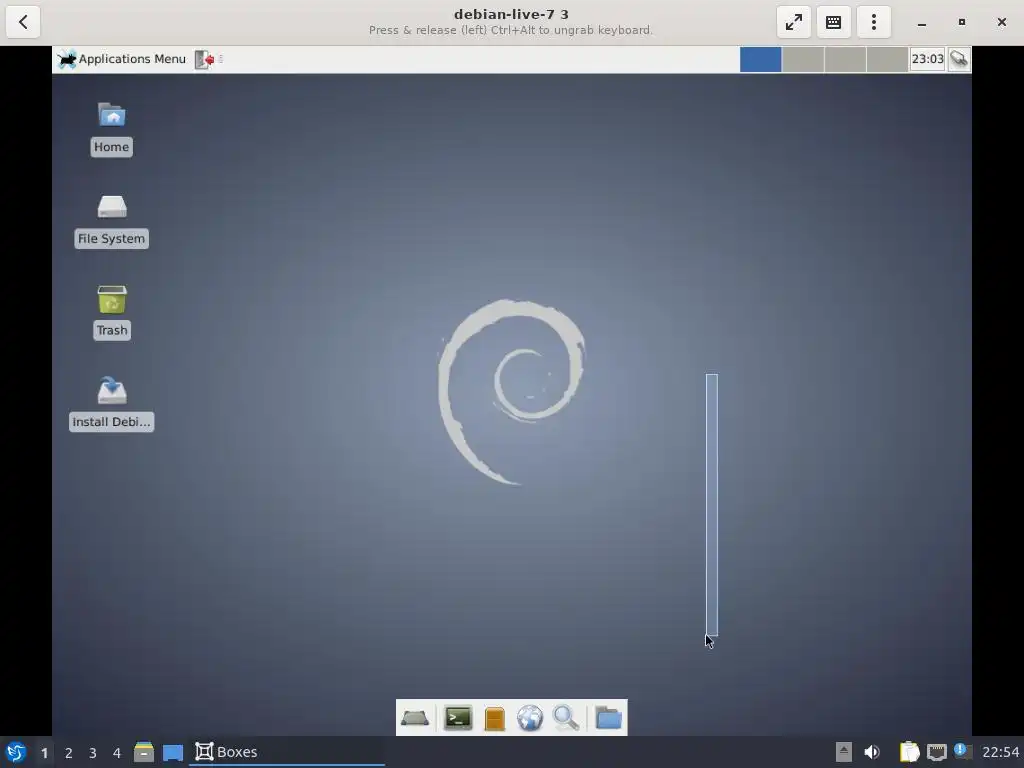Screen dimensions: 1024x768
Task: Select the Install Debian desktop launcher
Action: 112,404
